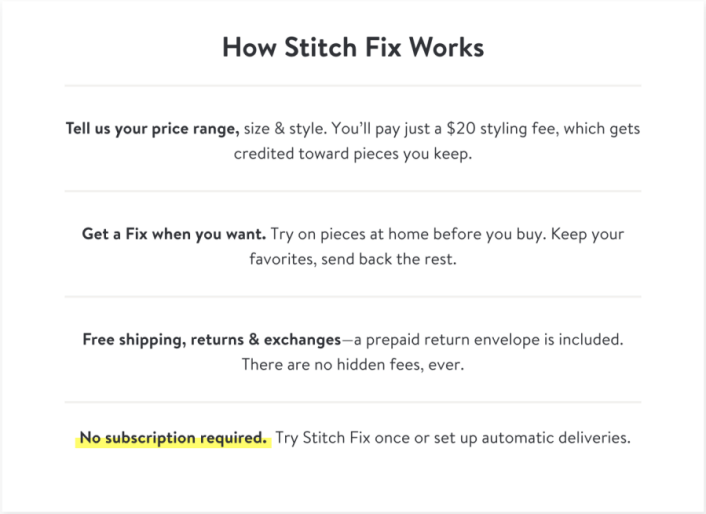
Task: Click the "favorites, send back the rest." line
Action: 352,259
